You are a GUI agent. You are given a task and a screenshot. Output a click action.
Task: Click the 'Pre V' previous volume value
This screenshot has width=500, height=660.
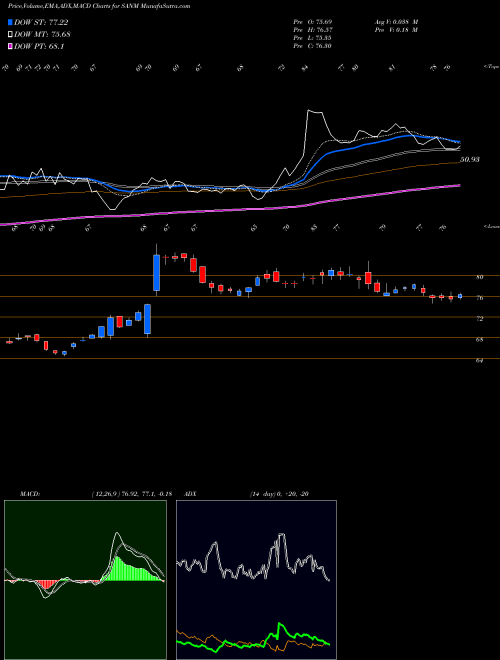click(x=398, y=30)
